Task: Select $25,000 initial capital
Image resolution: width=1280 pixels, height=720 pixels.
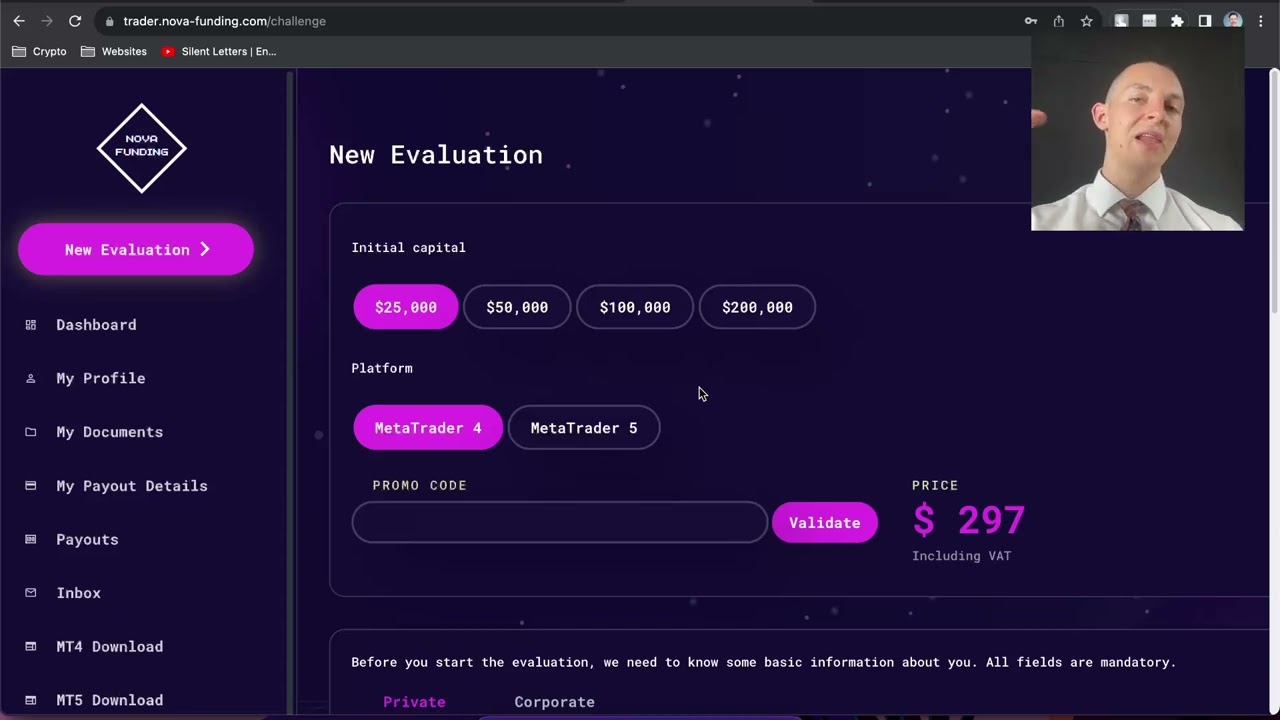Action: coord(406,307)
